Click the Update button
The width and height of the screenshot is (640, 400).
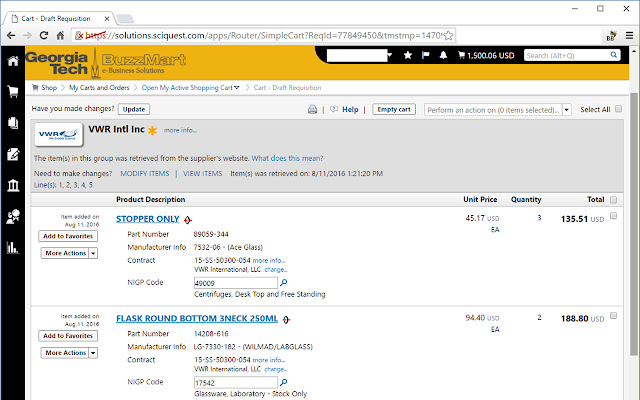coord(134,109)
